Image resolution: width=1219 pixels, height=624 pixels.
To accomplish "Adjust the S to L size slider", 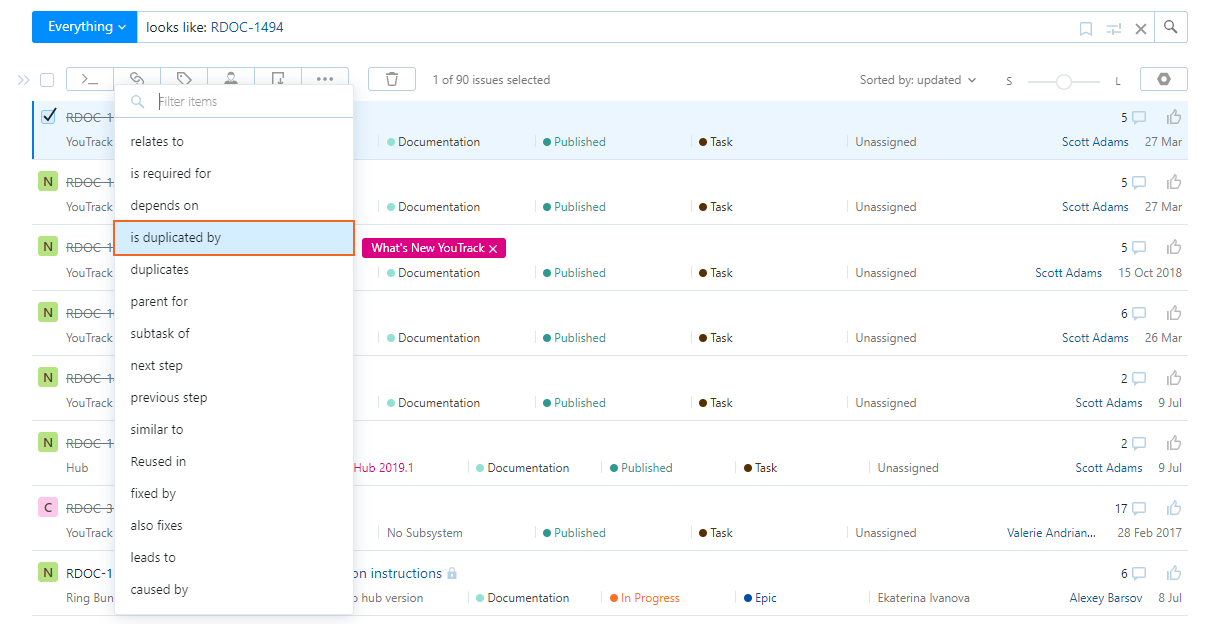I will tap(1064, 81).
